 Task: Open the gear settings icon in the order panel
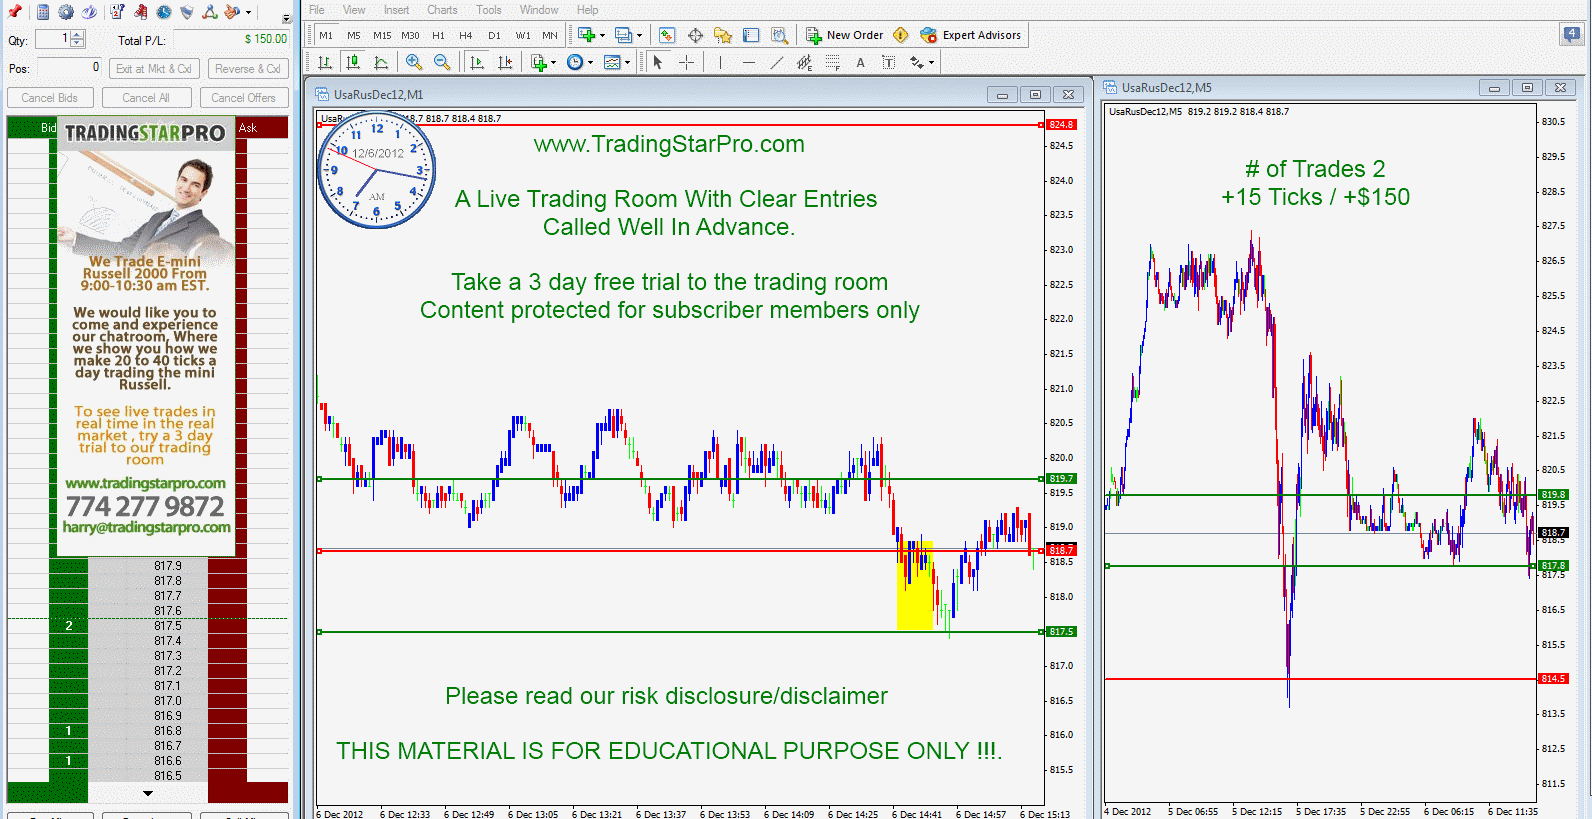coord(66,12)
